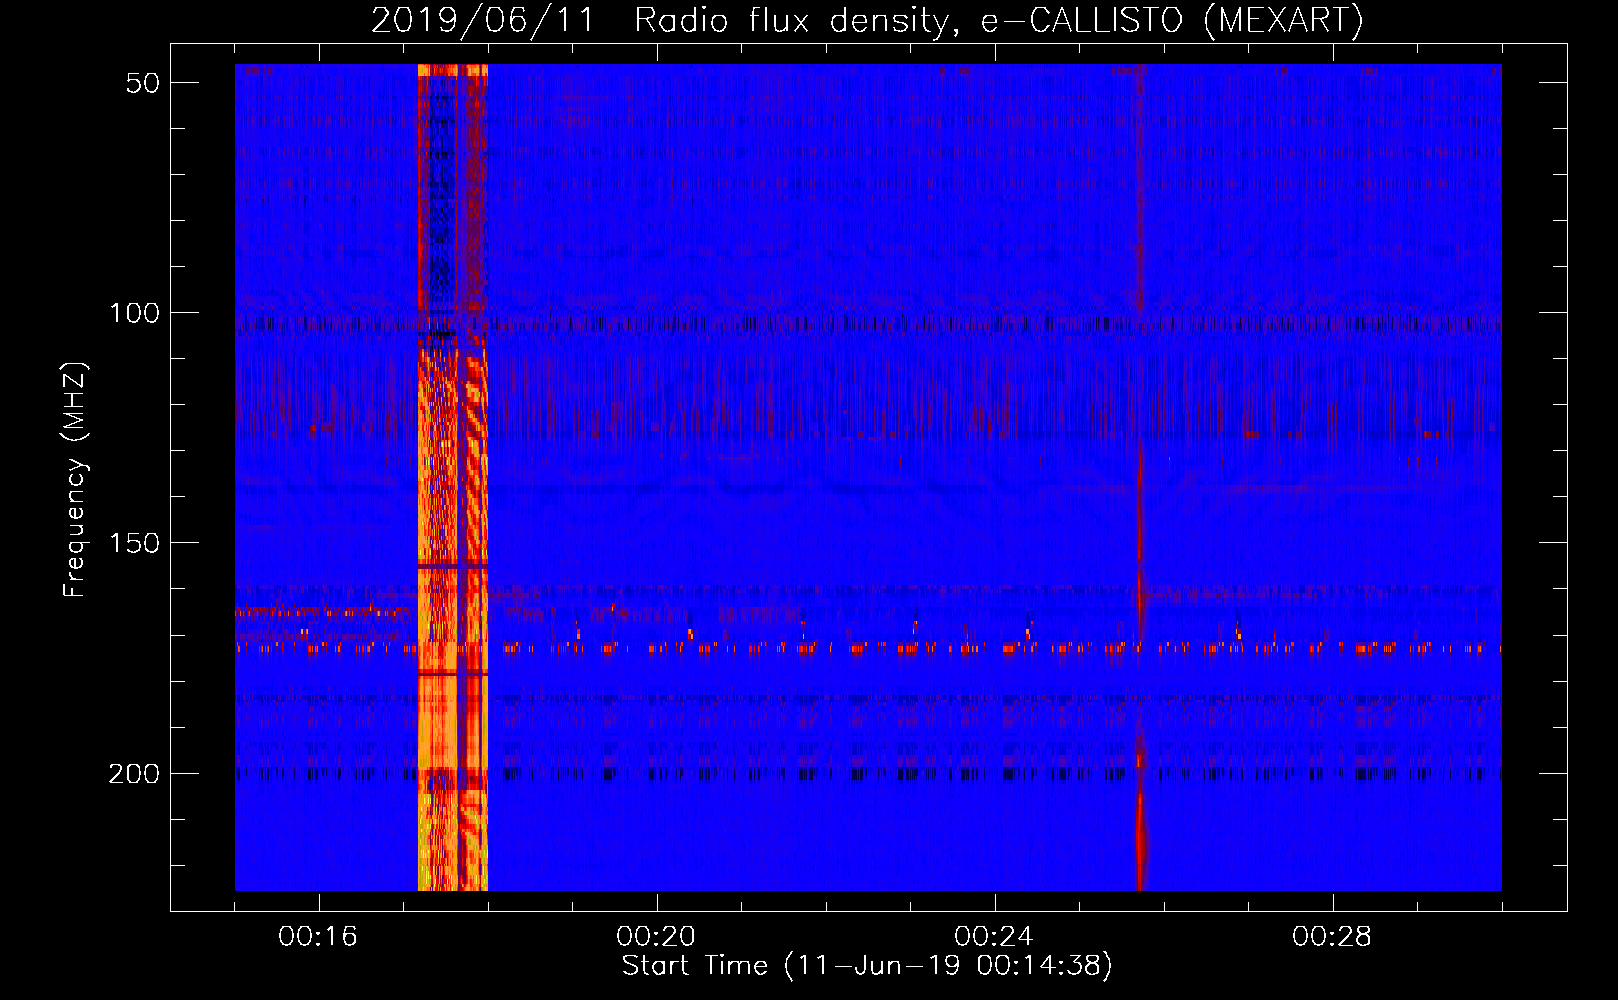The width and height of the screenshot is (1618, 1000).
Task: Click the '200' frequency tick label
Action: [x=134, y=773]
